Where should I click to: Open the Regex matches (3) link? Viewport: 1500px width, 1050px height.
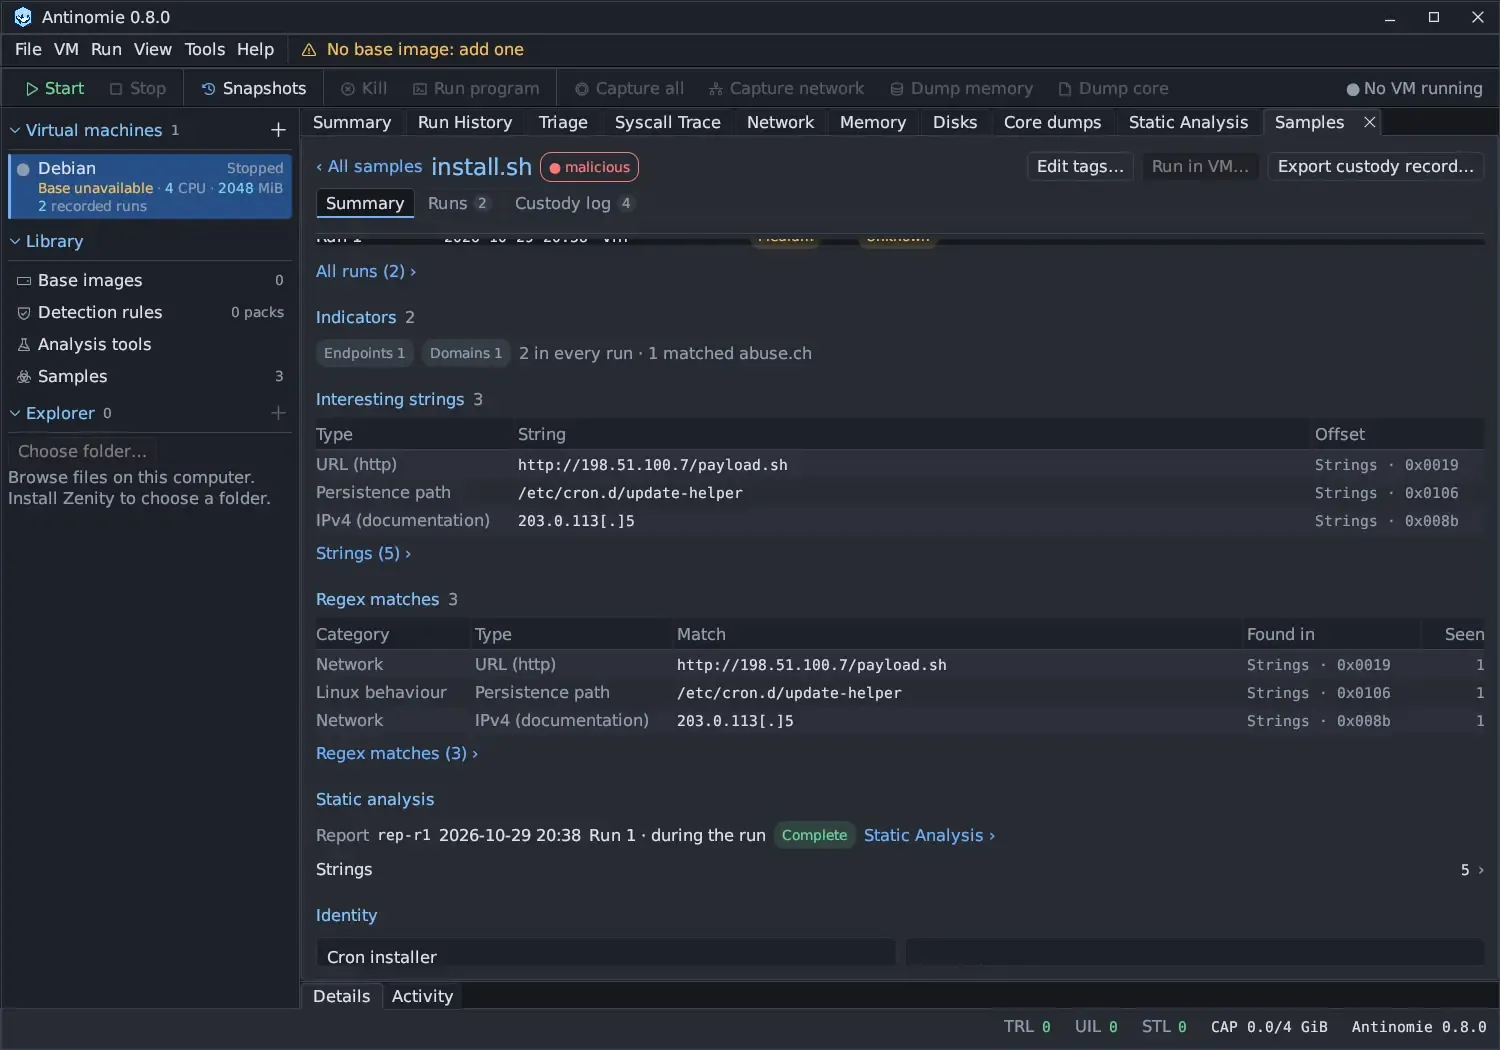pyautogui.click(x=397, y=753)
